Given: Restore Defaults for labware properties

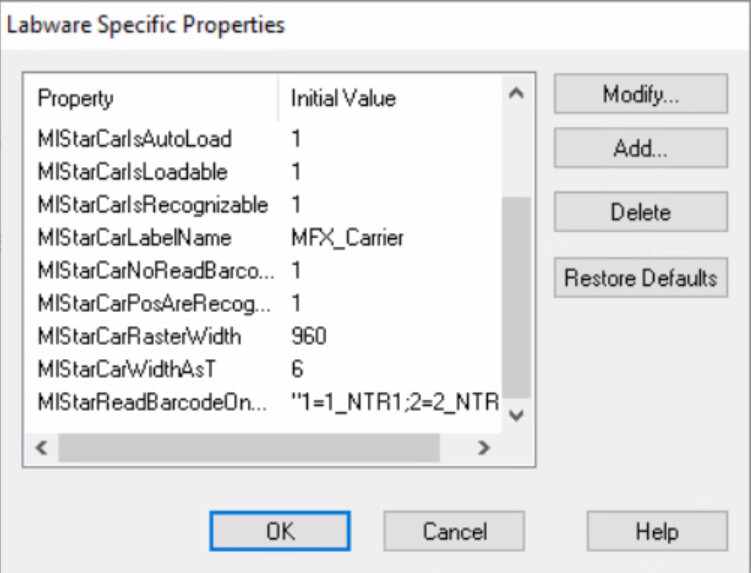Looking at the screenshot, I should point(641,278).
